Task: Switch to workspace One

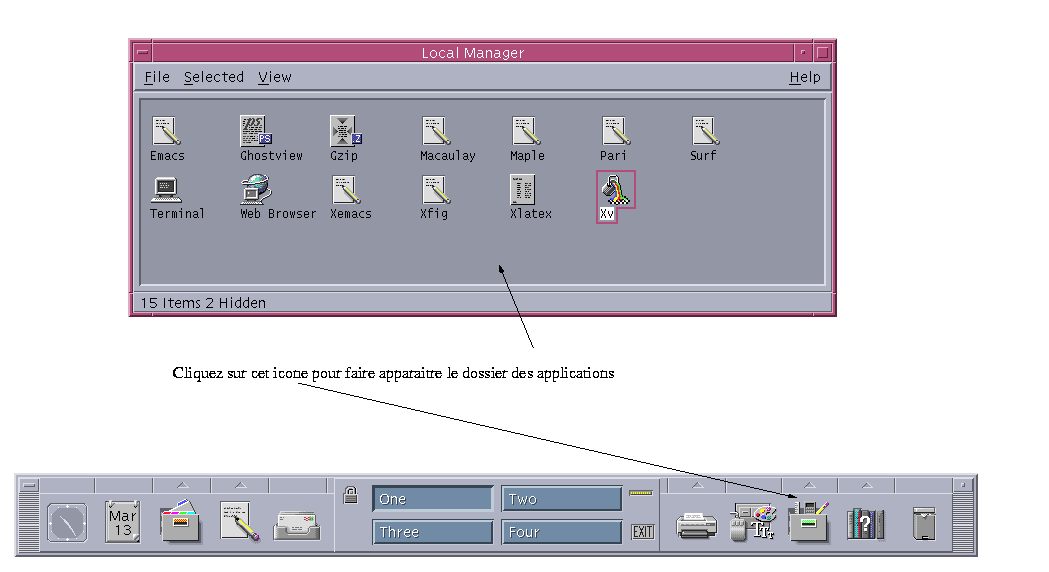Action: coord(433,499)
